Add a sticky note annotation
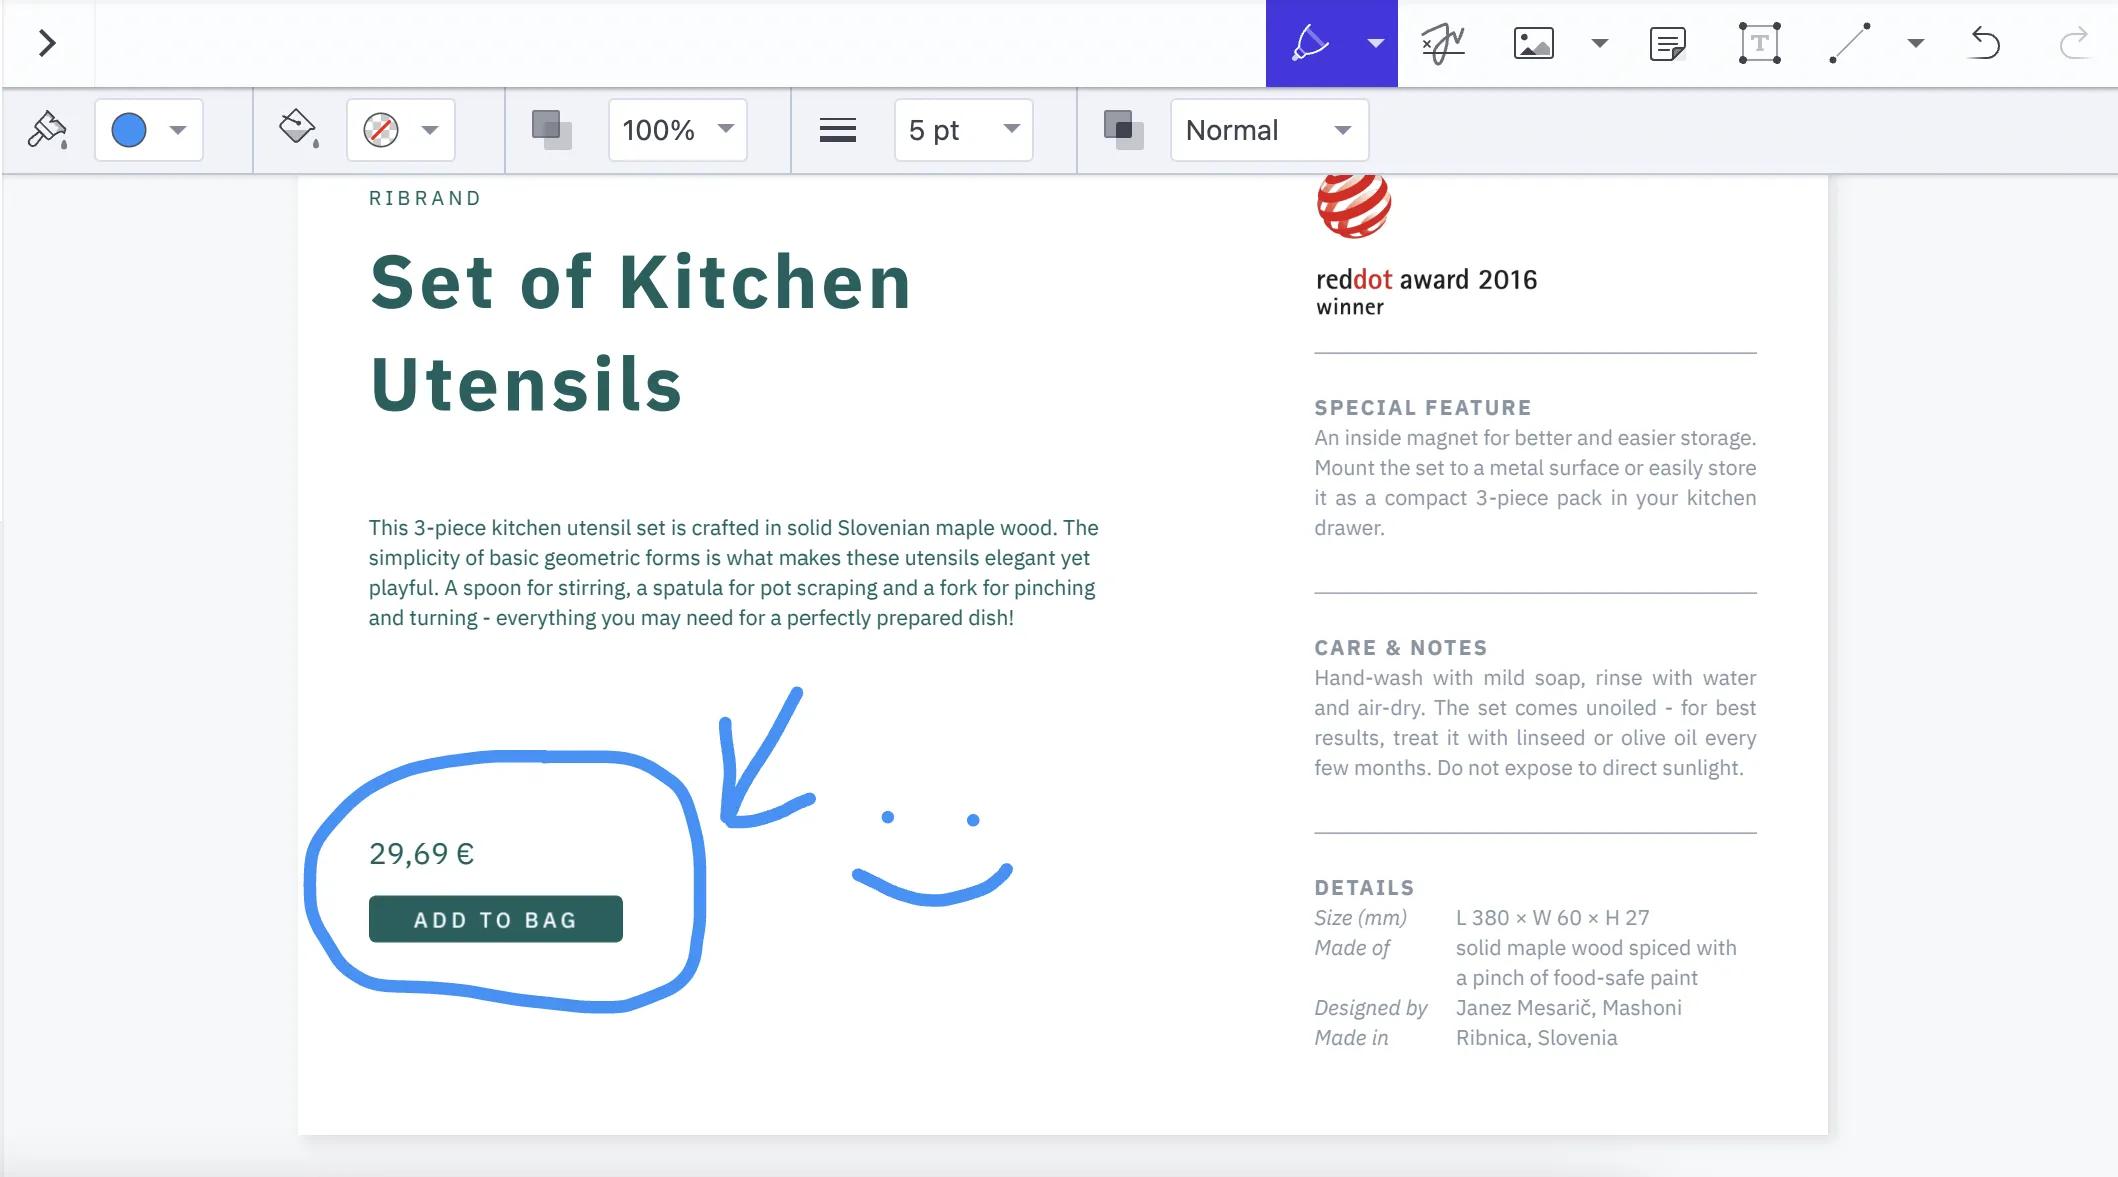2118x1177 pixels. pos(1668,43)
